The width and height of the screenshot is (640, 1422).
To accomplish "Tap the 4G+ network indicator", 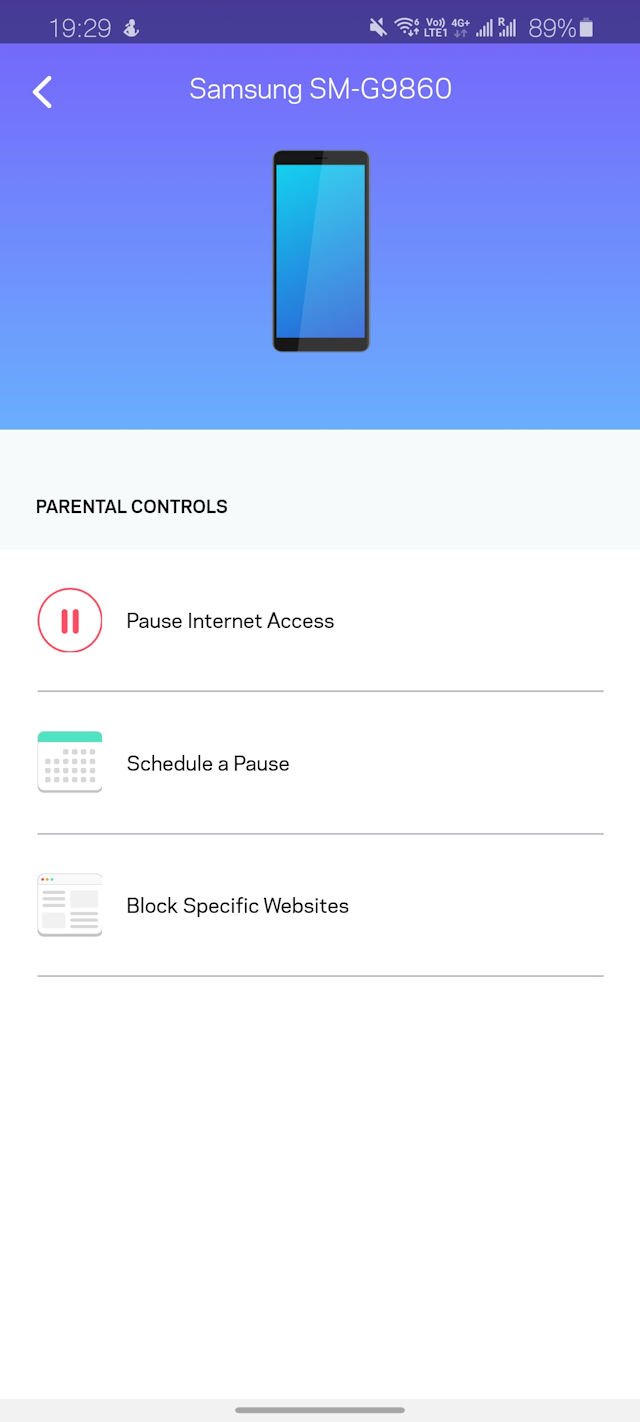I will (460, 28).
